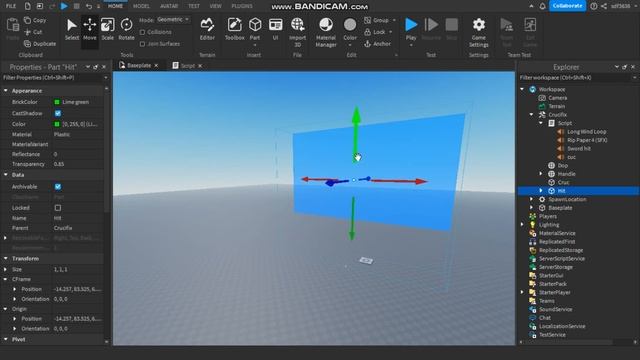Click the Lock tool
The height and width of the screenshot is (360, 640).
point(375,32)
